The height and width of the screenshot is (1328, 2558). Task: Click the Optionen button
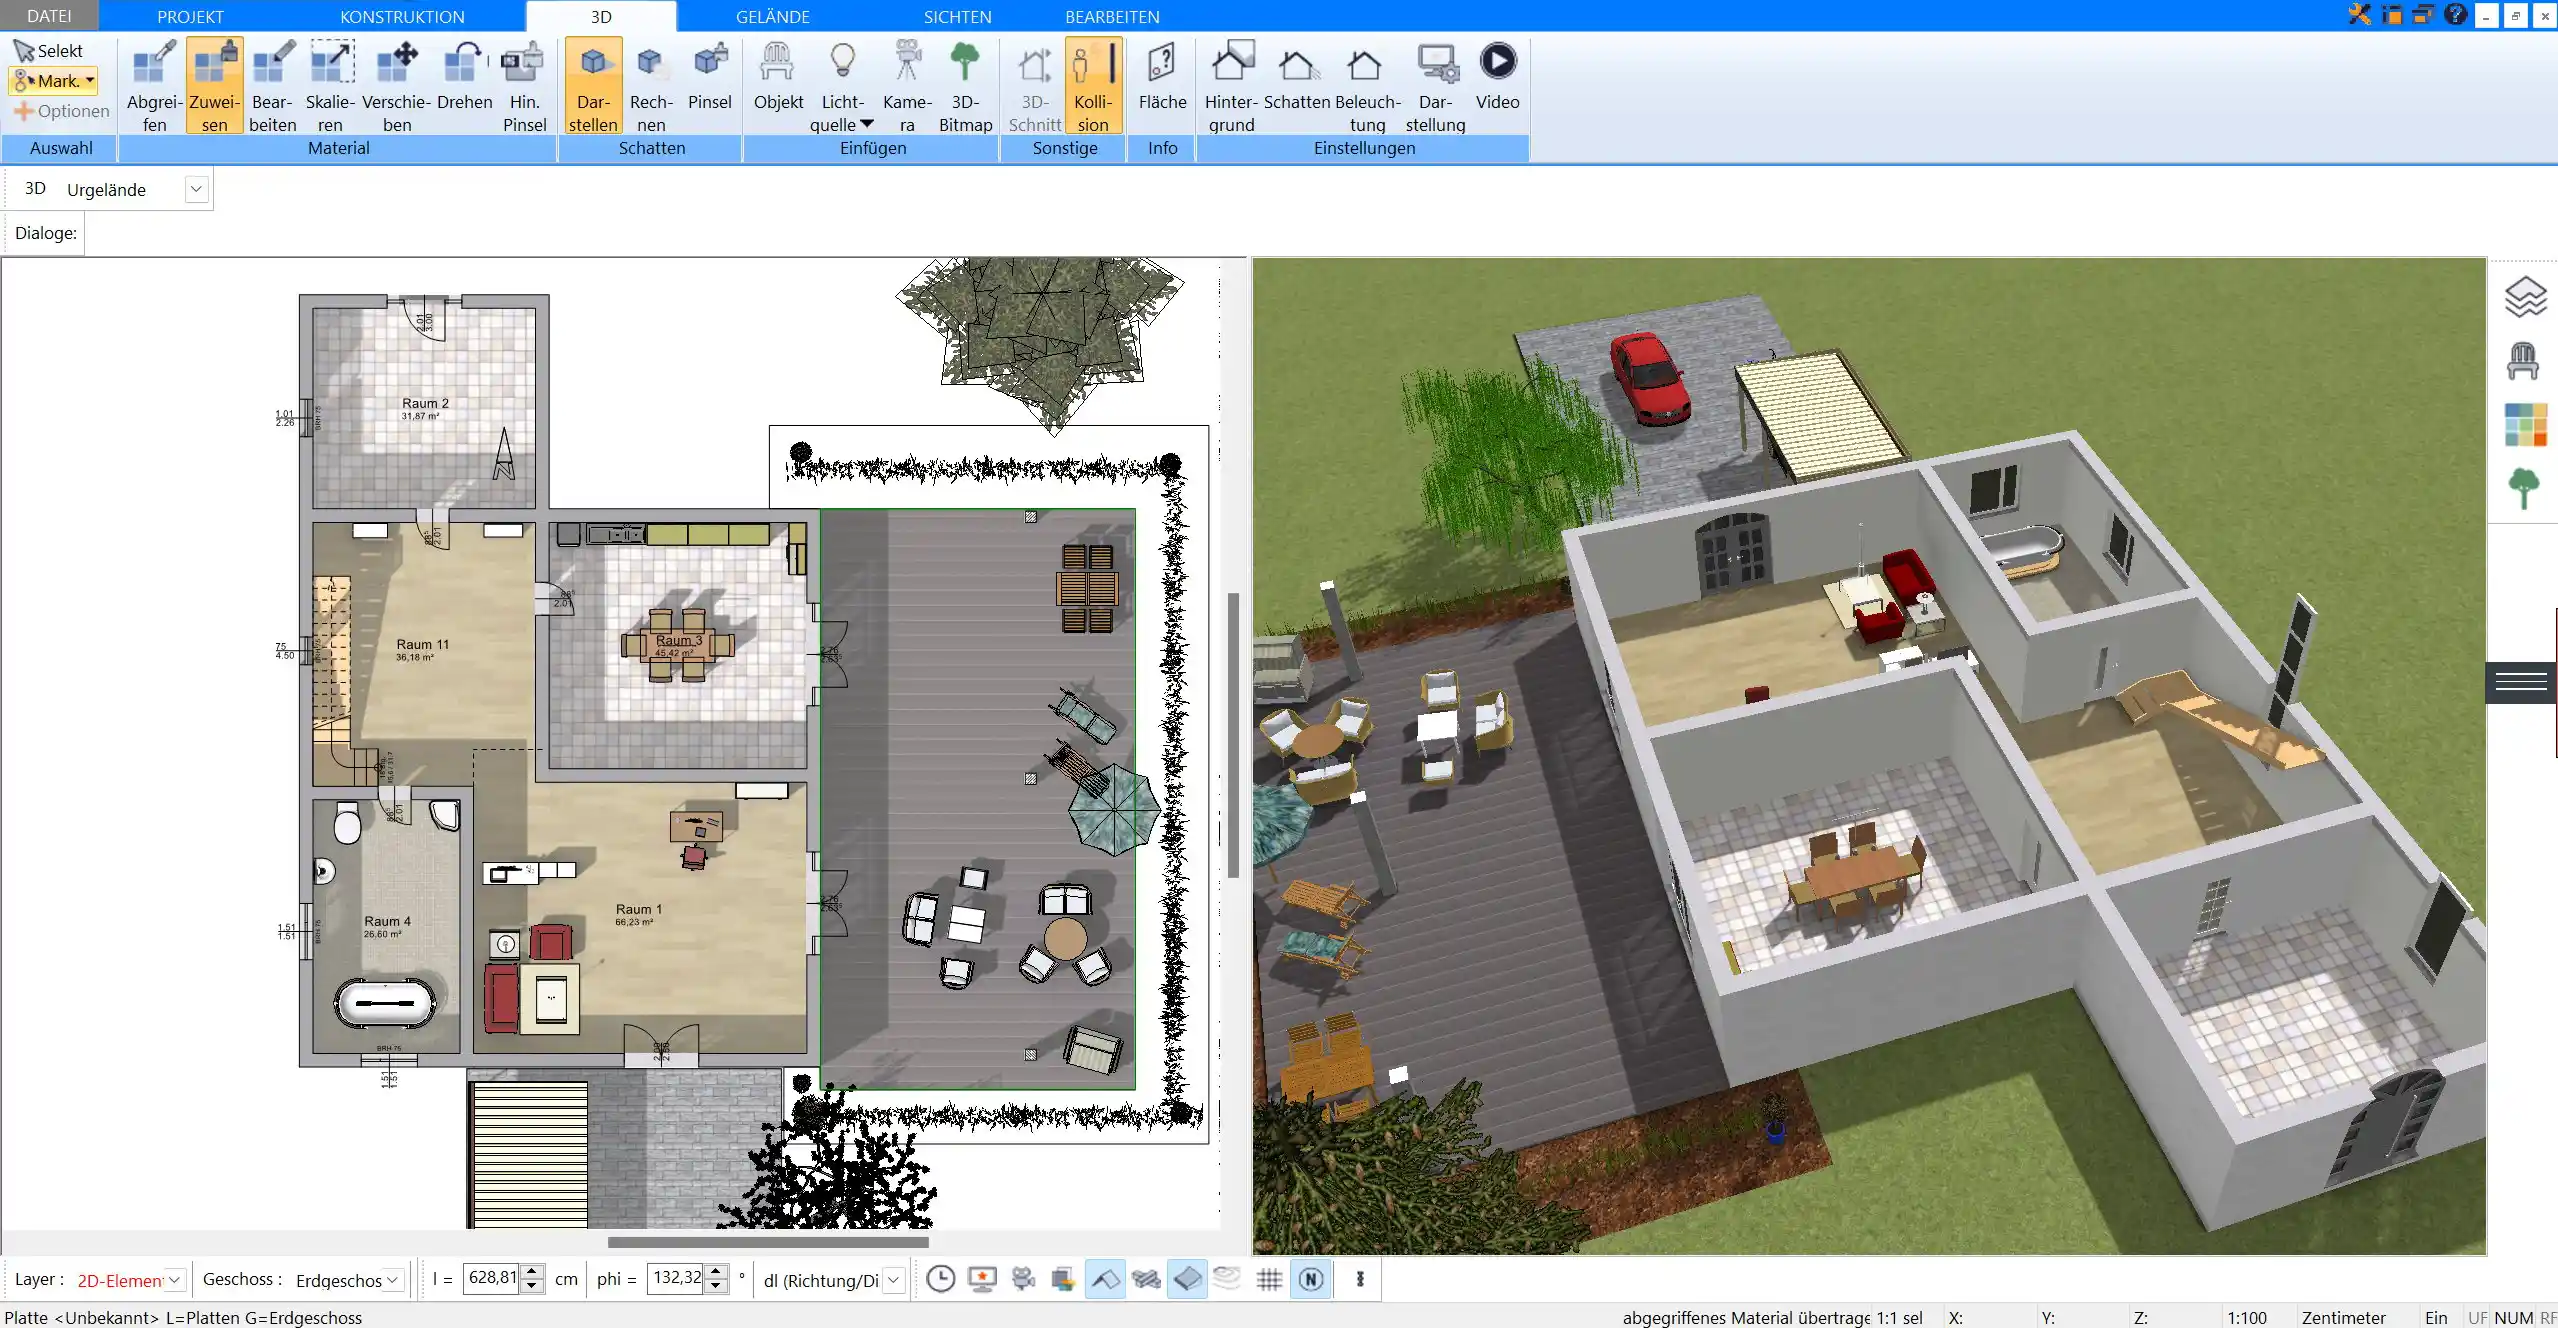tap(61, 111)
